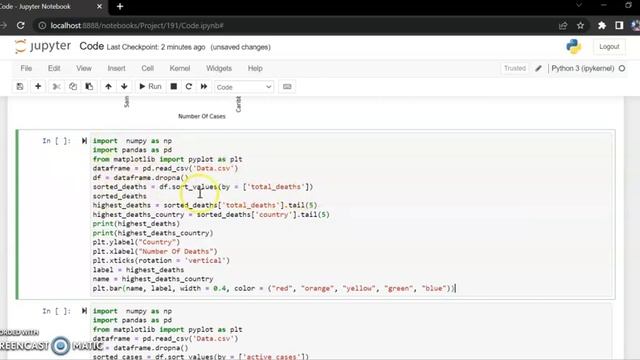The image size is (640, 360).
Task: Bookmark this page with star icon
Action: click(580, 26)
